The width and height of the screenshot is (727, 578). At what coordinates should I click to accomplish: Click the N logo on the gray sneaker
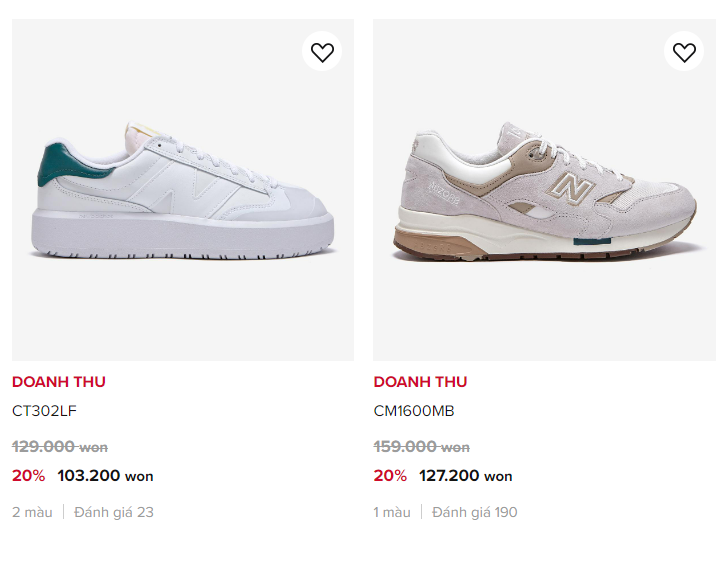tap(574, 187)
